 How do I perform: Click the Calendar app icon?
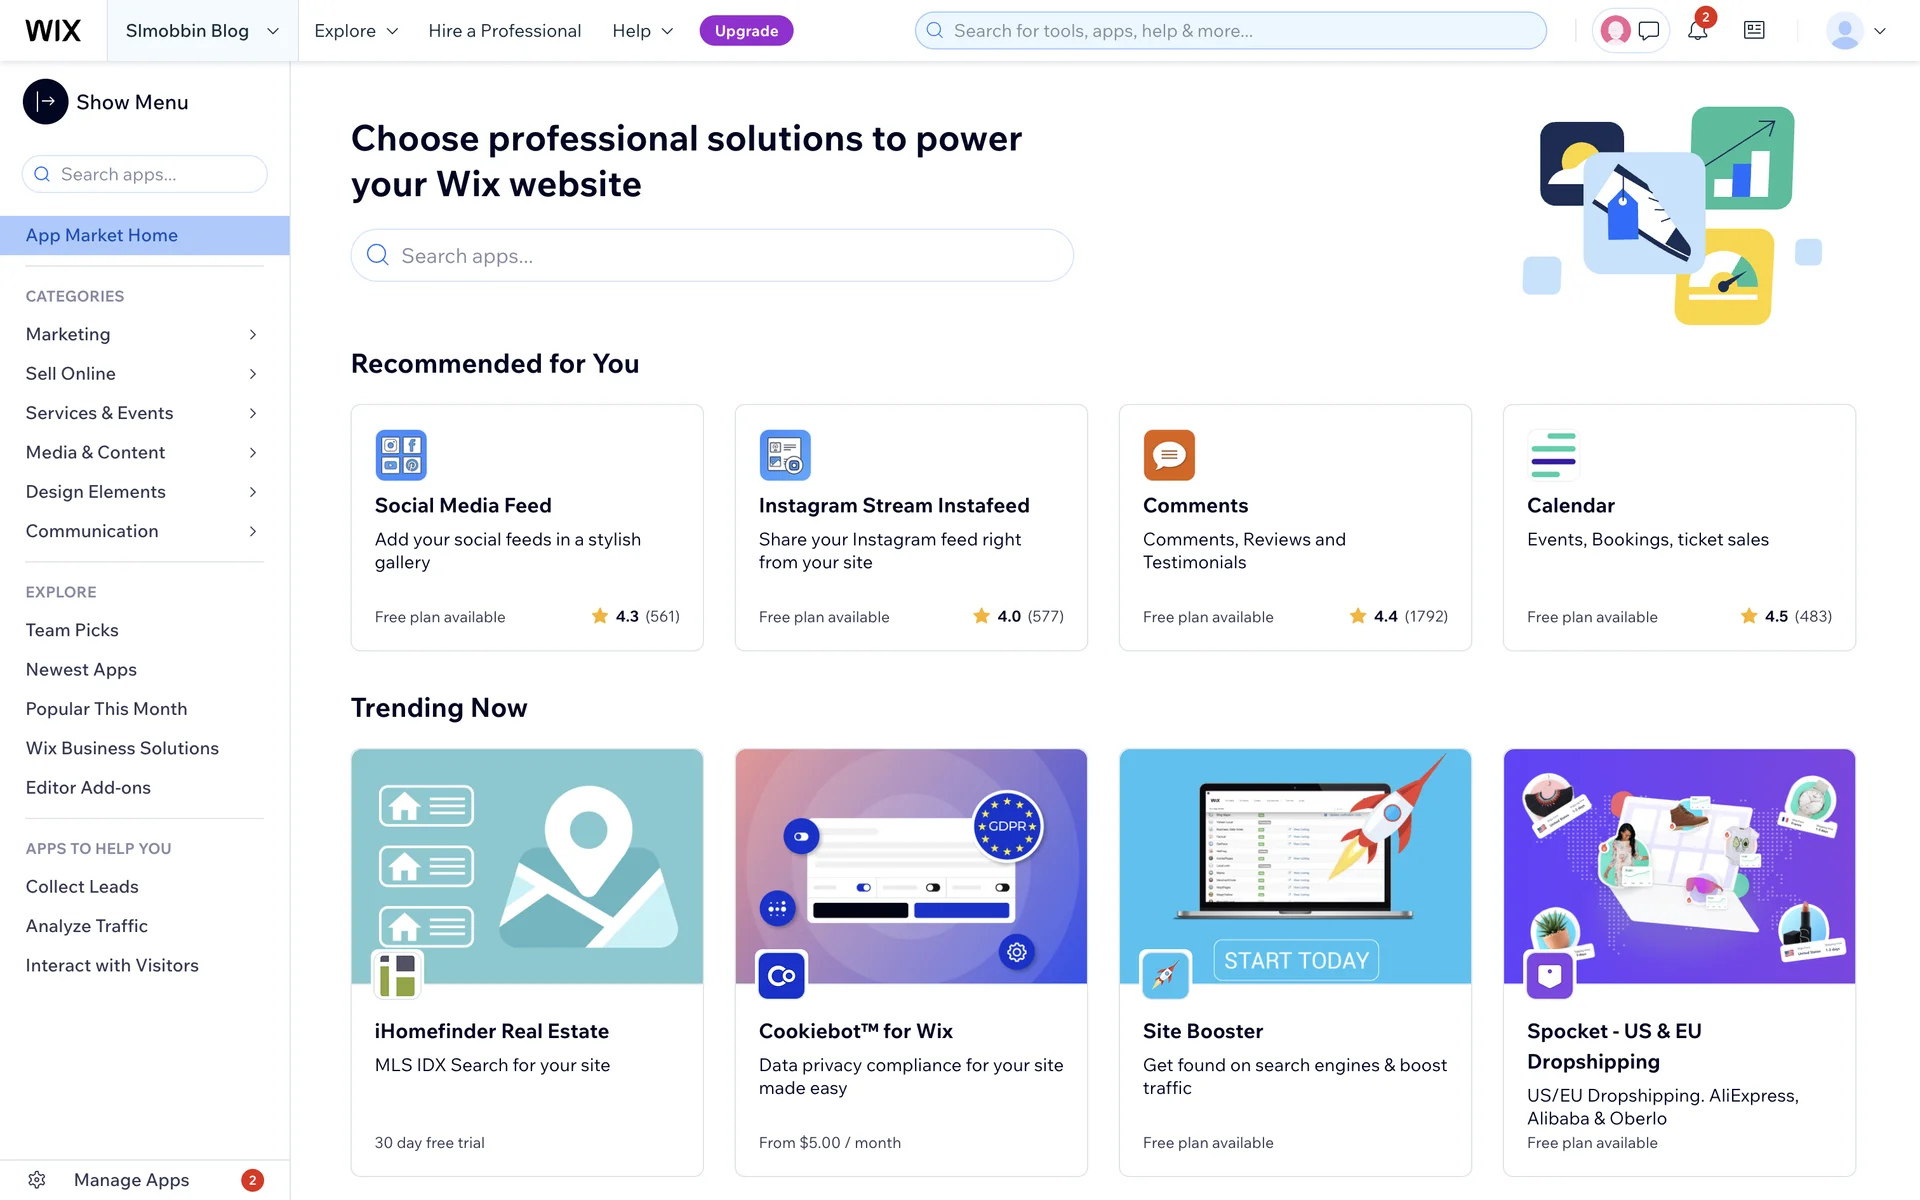[1553, 455]
